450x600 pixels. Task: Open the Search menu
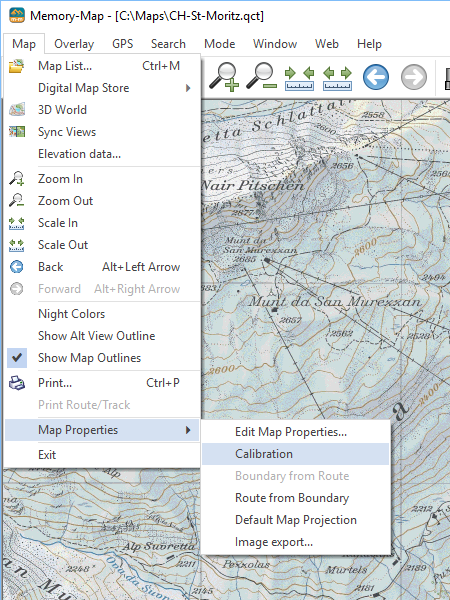(x=168, y=44)
